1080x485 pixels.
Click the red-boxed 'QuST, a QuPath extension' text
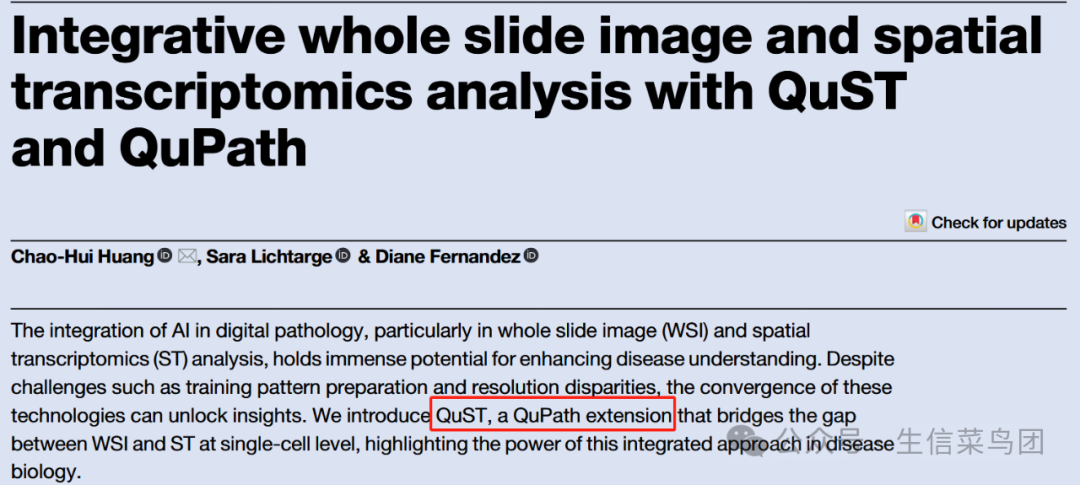[x=553, y=415]
